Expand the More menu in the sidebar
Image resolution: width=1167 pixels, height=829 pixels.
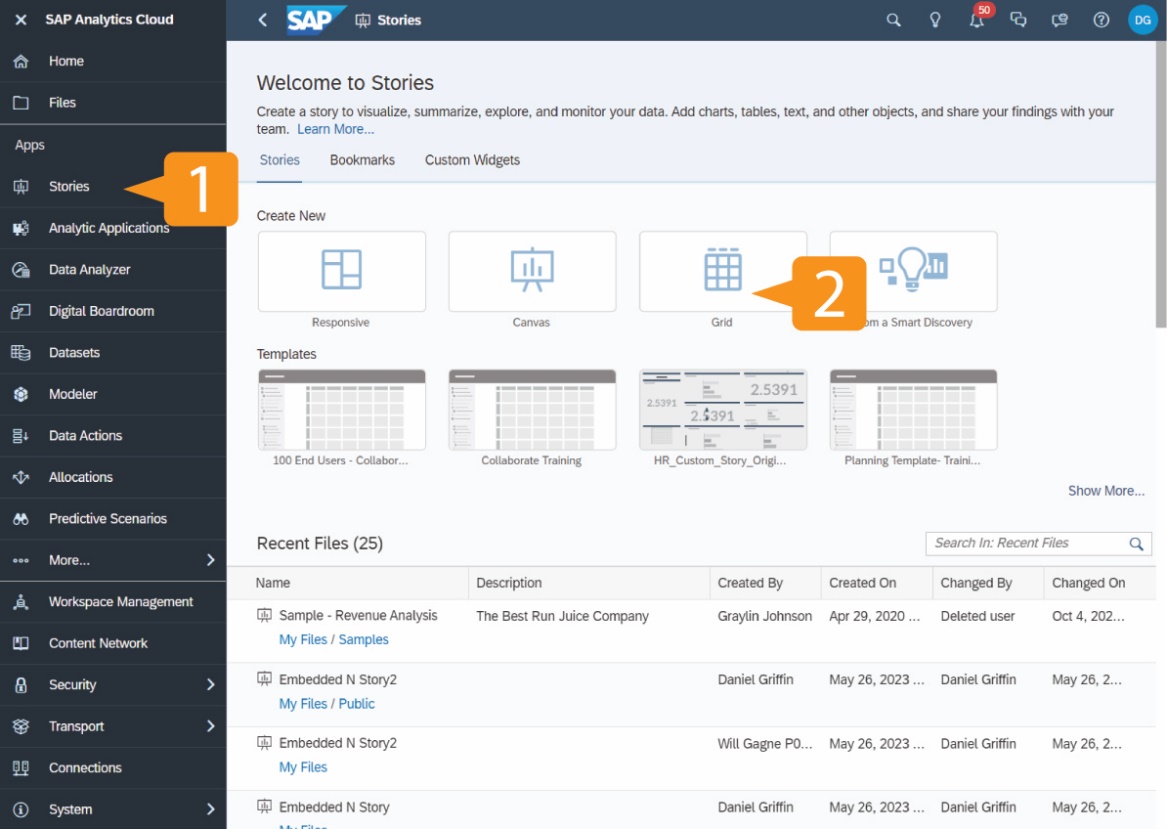coord(69,559)
